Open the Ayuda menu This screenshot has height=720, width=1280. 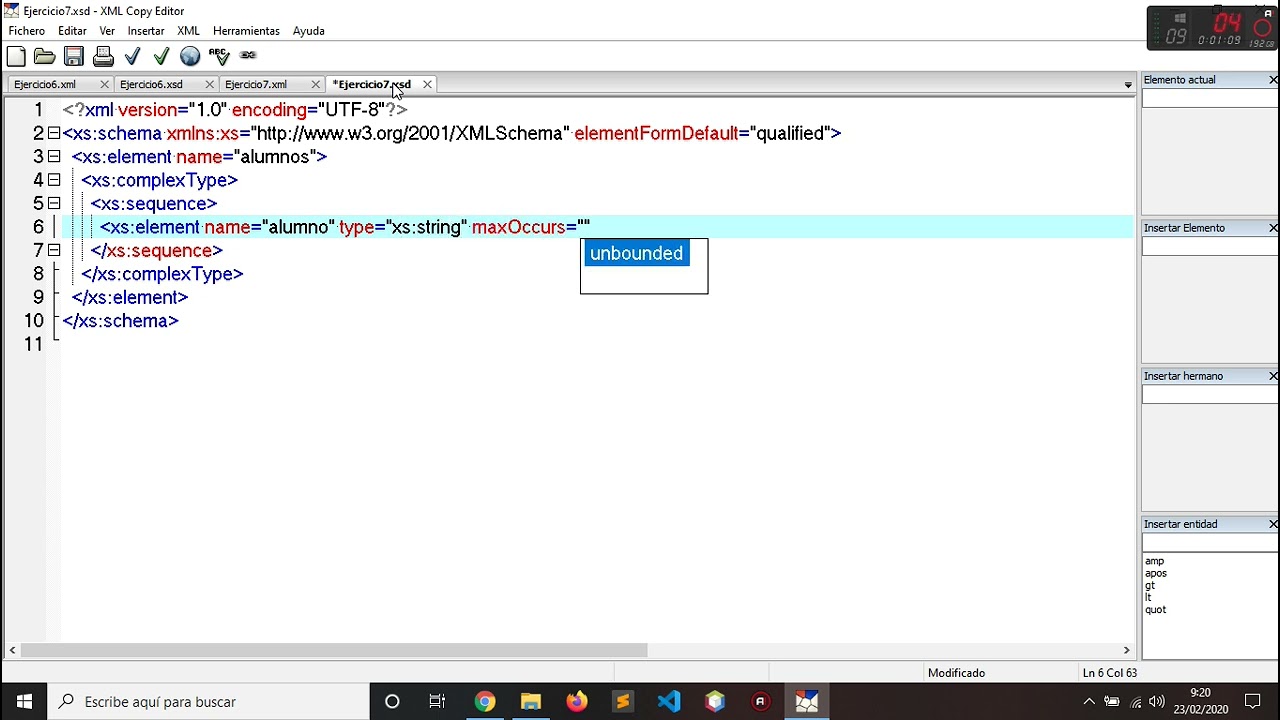click(x=309, y=31)
